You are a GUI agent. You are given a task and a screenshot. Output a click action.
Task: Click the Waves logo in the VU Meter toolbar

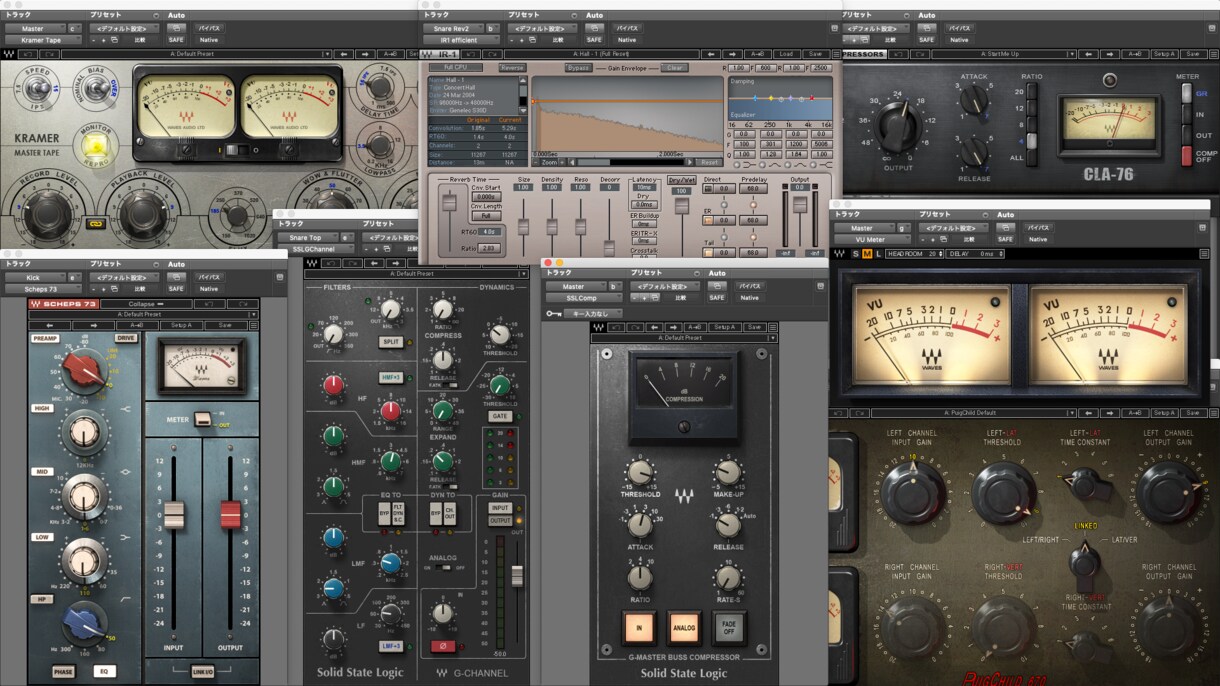[x=839, y=254]
